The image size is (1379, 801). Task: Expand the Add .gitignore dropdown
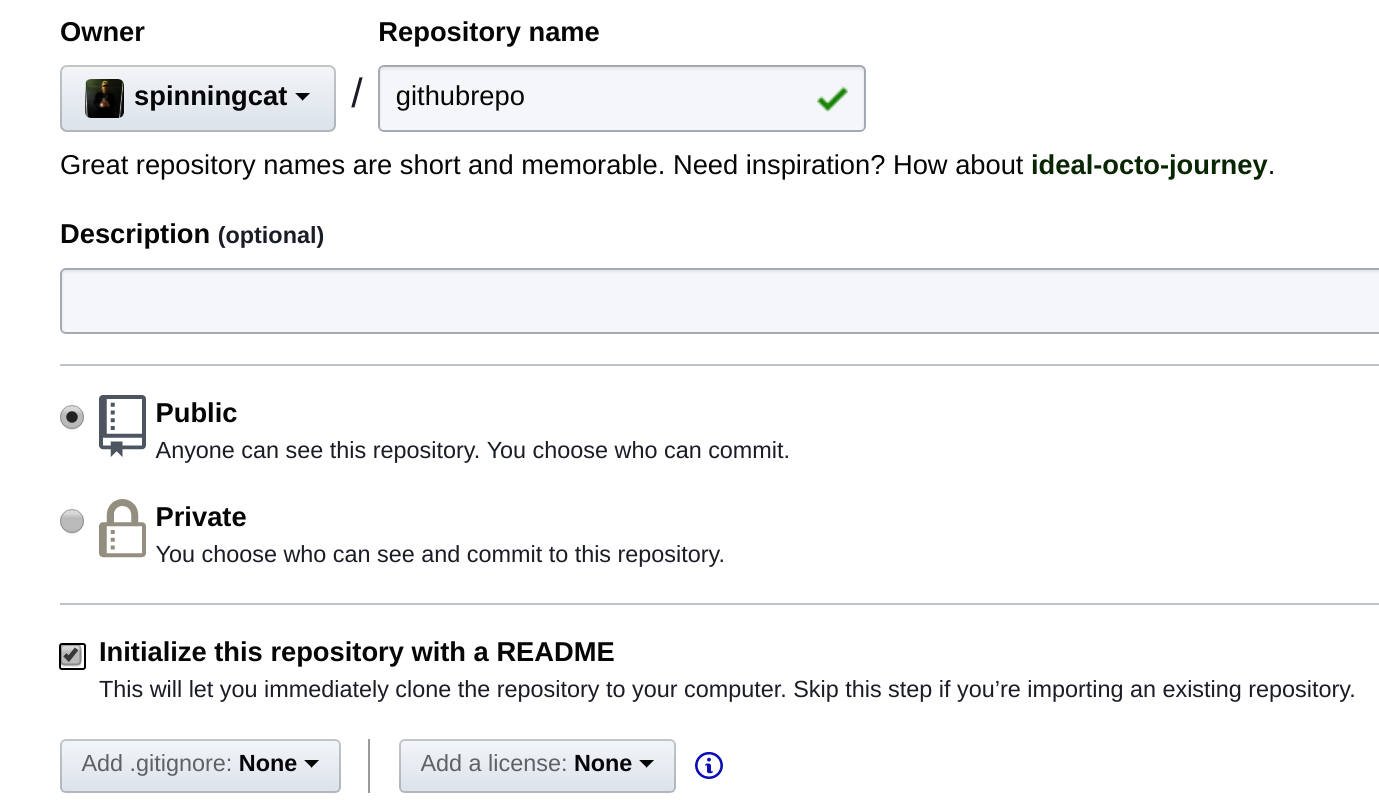pyautogui.click(x=200, y=765)
